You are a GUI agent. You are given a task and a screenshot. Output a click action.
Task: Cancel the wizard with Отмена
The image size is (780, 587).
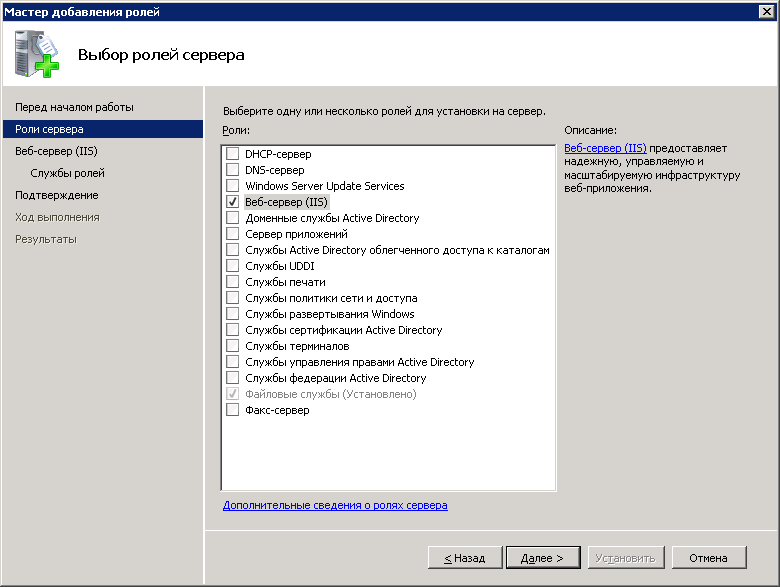[708, 558]
